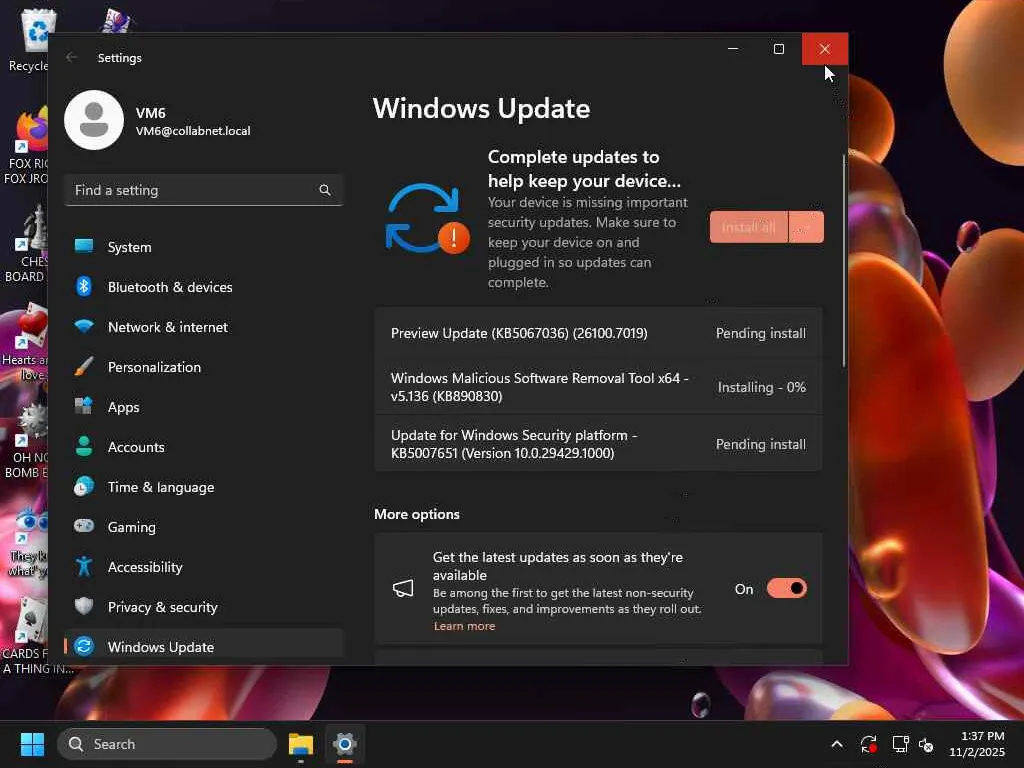Click the Installing - 0% status
1024x768 pixels.
[761, 387]
